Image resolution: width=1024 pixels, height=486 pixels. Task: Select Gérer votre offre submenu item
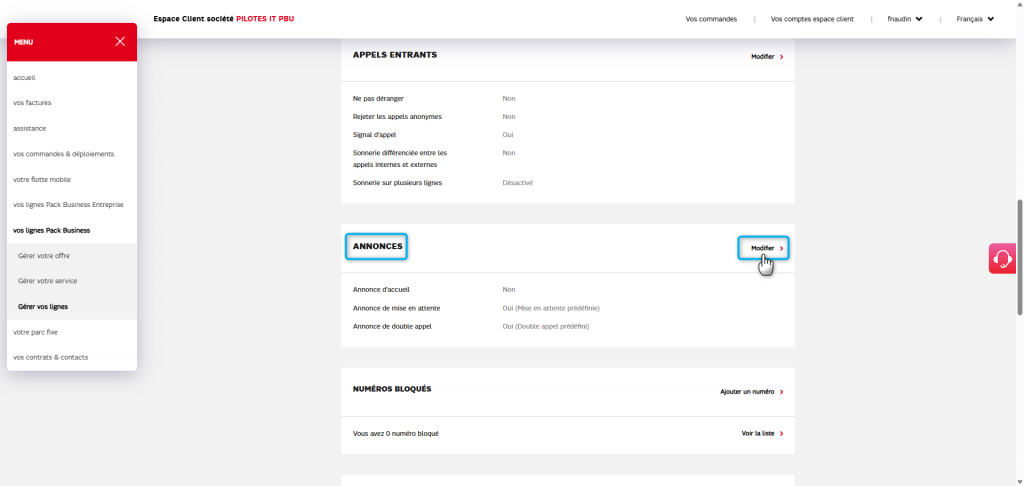click(x=44, y=256)
